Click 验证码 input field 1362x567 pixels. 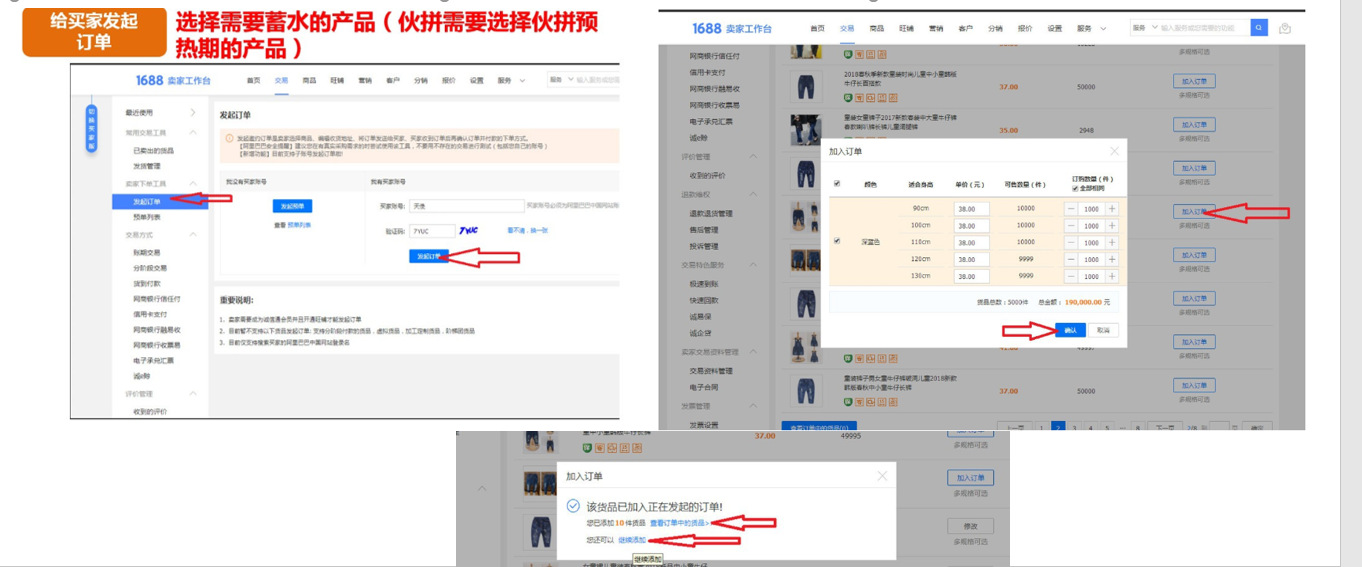(x=432, y=231)
